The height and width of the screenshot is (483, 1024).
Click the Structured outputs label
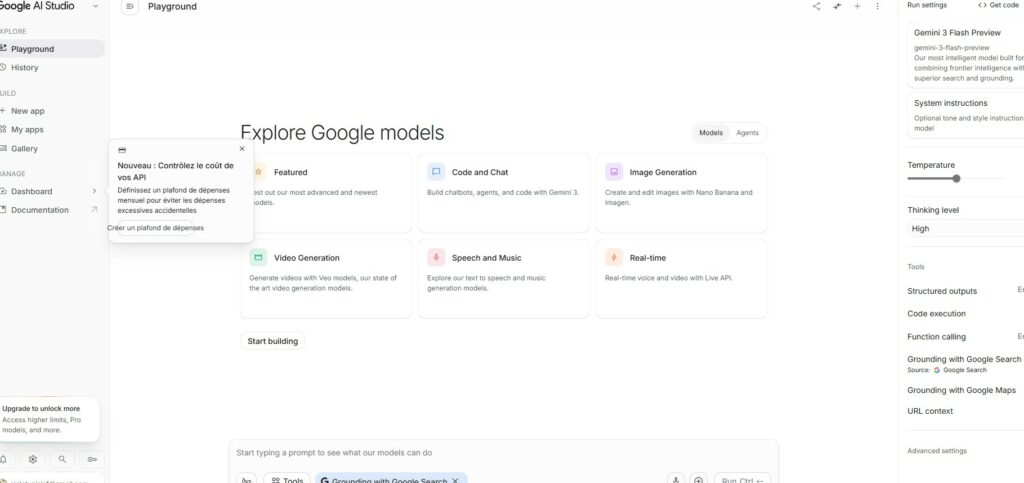coord(942,291)
